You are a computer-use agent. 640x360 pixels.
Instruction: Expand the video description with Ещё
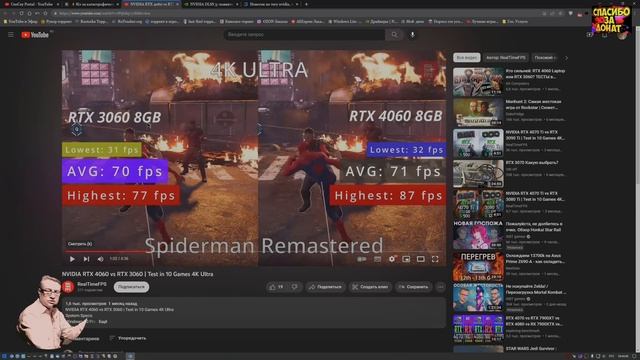coord(103,322)
